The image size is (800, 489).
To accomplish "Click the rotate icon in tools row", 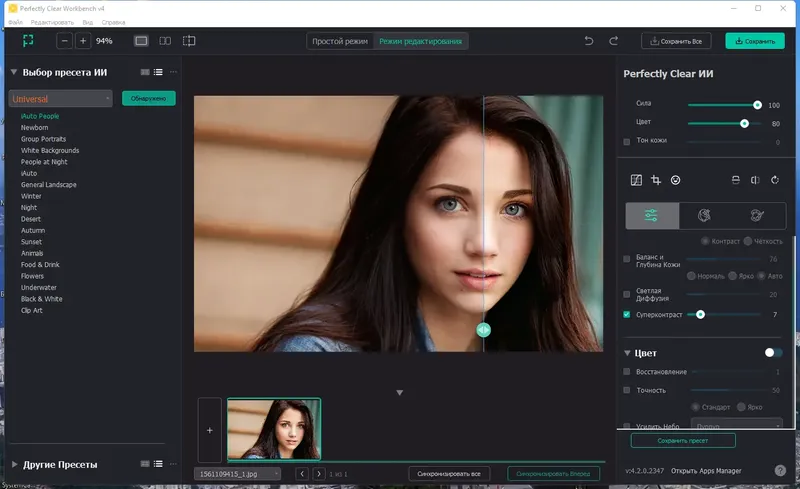I will point(775,180).
